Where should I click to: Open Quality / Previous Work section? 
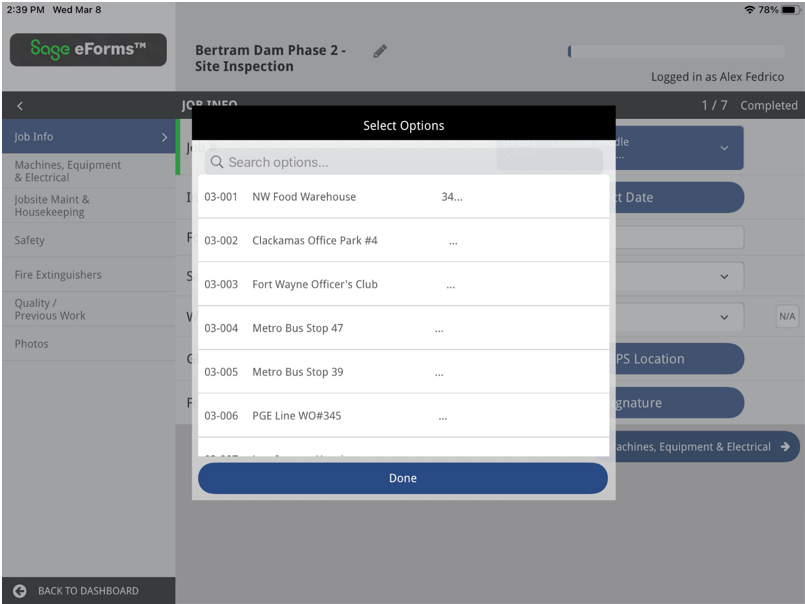point(89,309)
